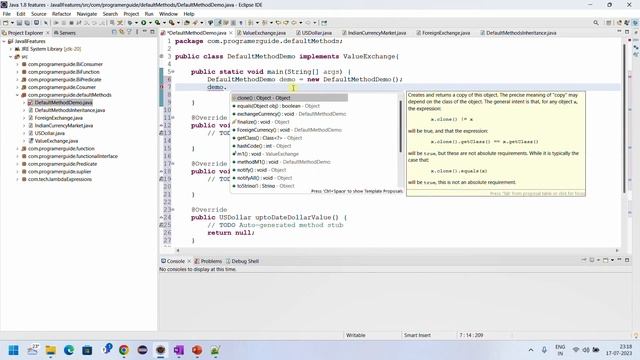This screenshot has width=640, height=360.
Task: Collapse the Java8Features project node
Action: click(x=4, y=41)
